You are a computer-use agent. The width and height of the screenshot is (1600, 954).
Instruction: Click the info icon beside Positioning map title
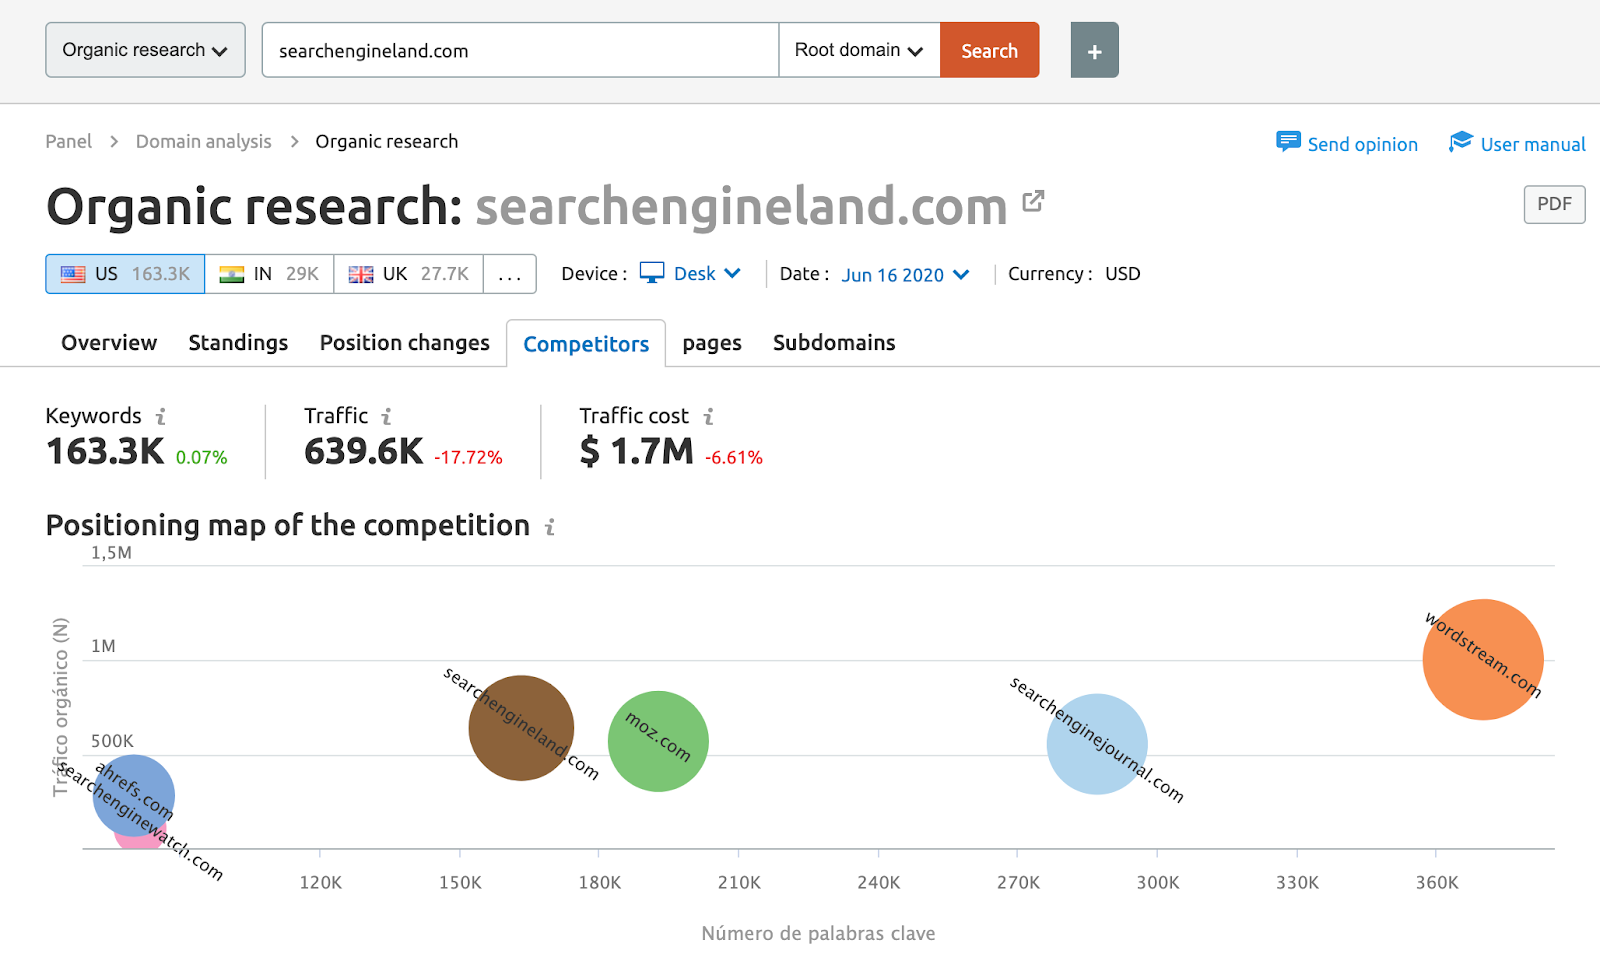(550, 526)
